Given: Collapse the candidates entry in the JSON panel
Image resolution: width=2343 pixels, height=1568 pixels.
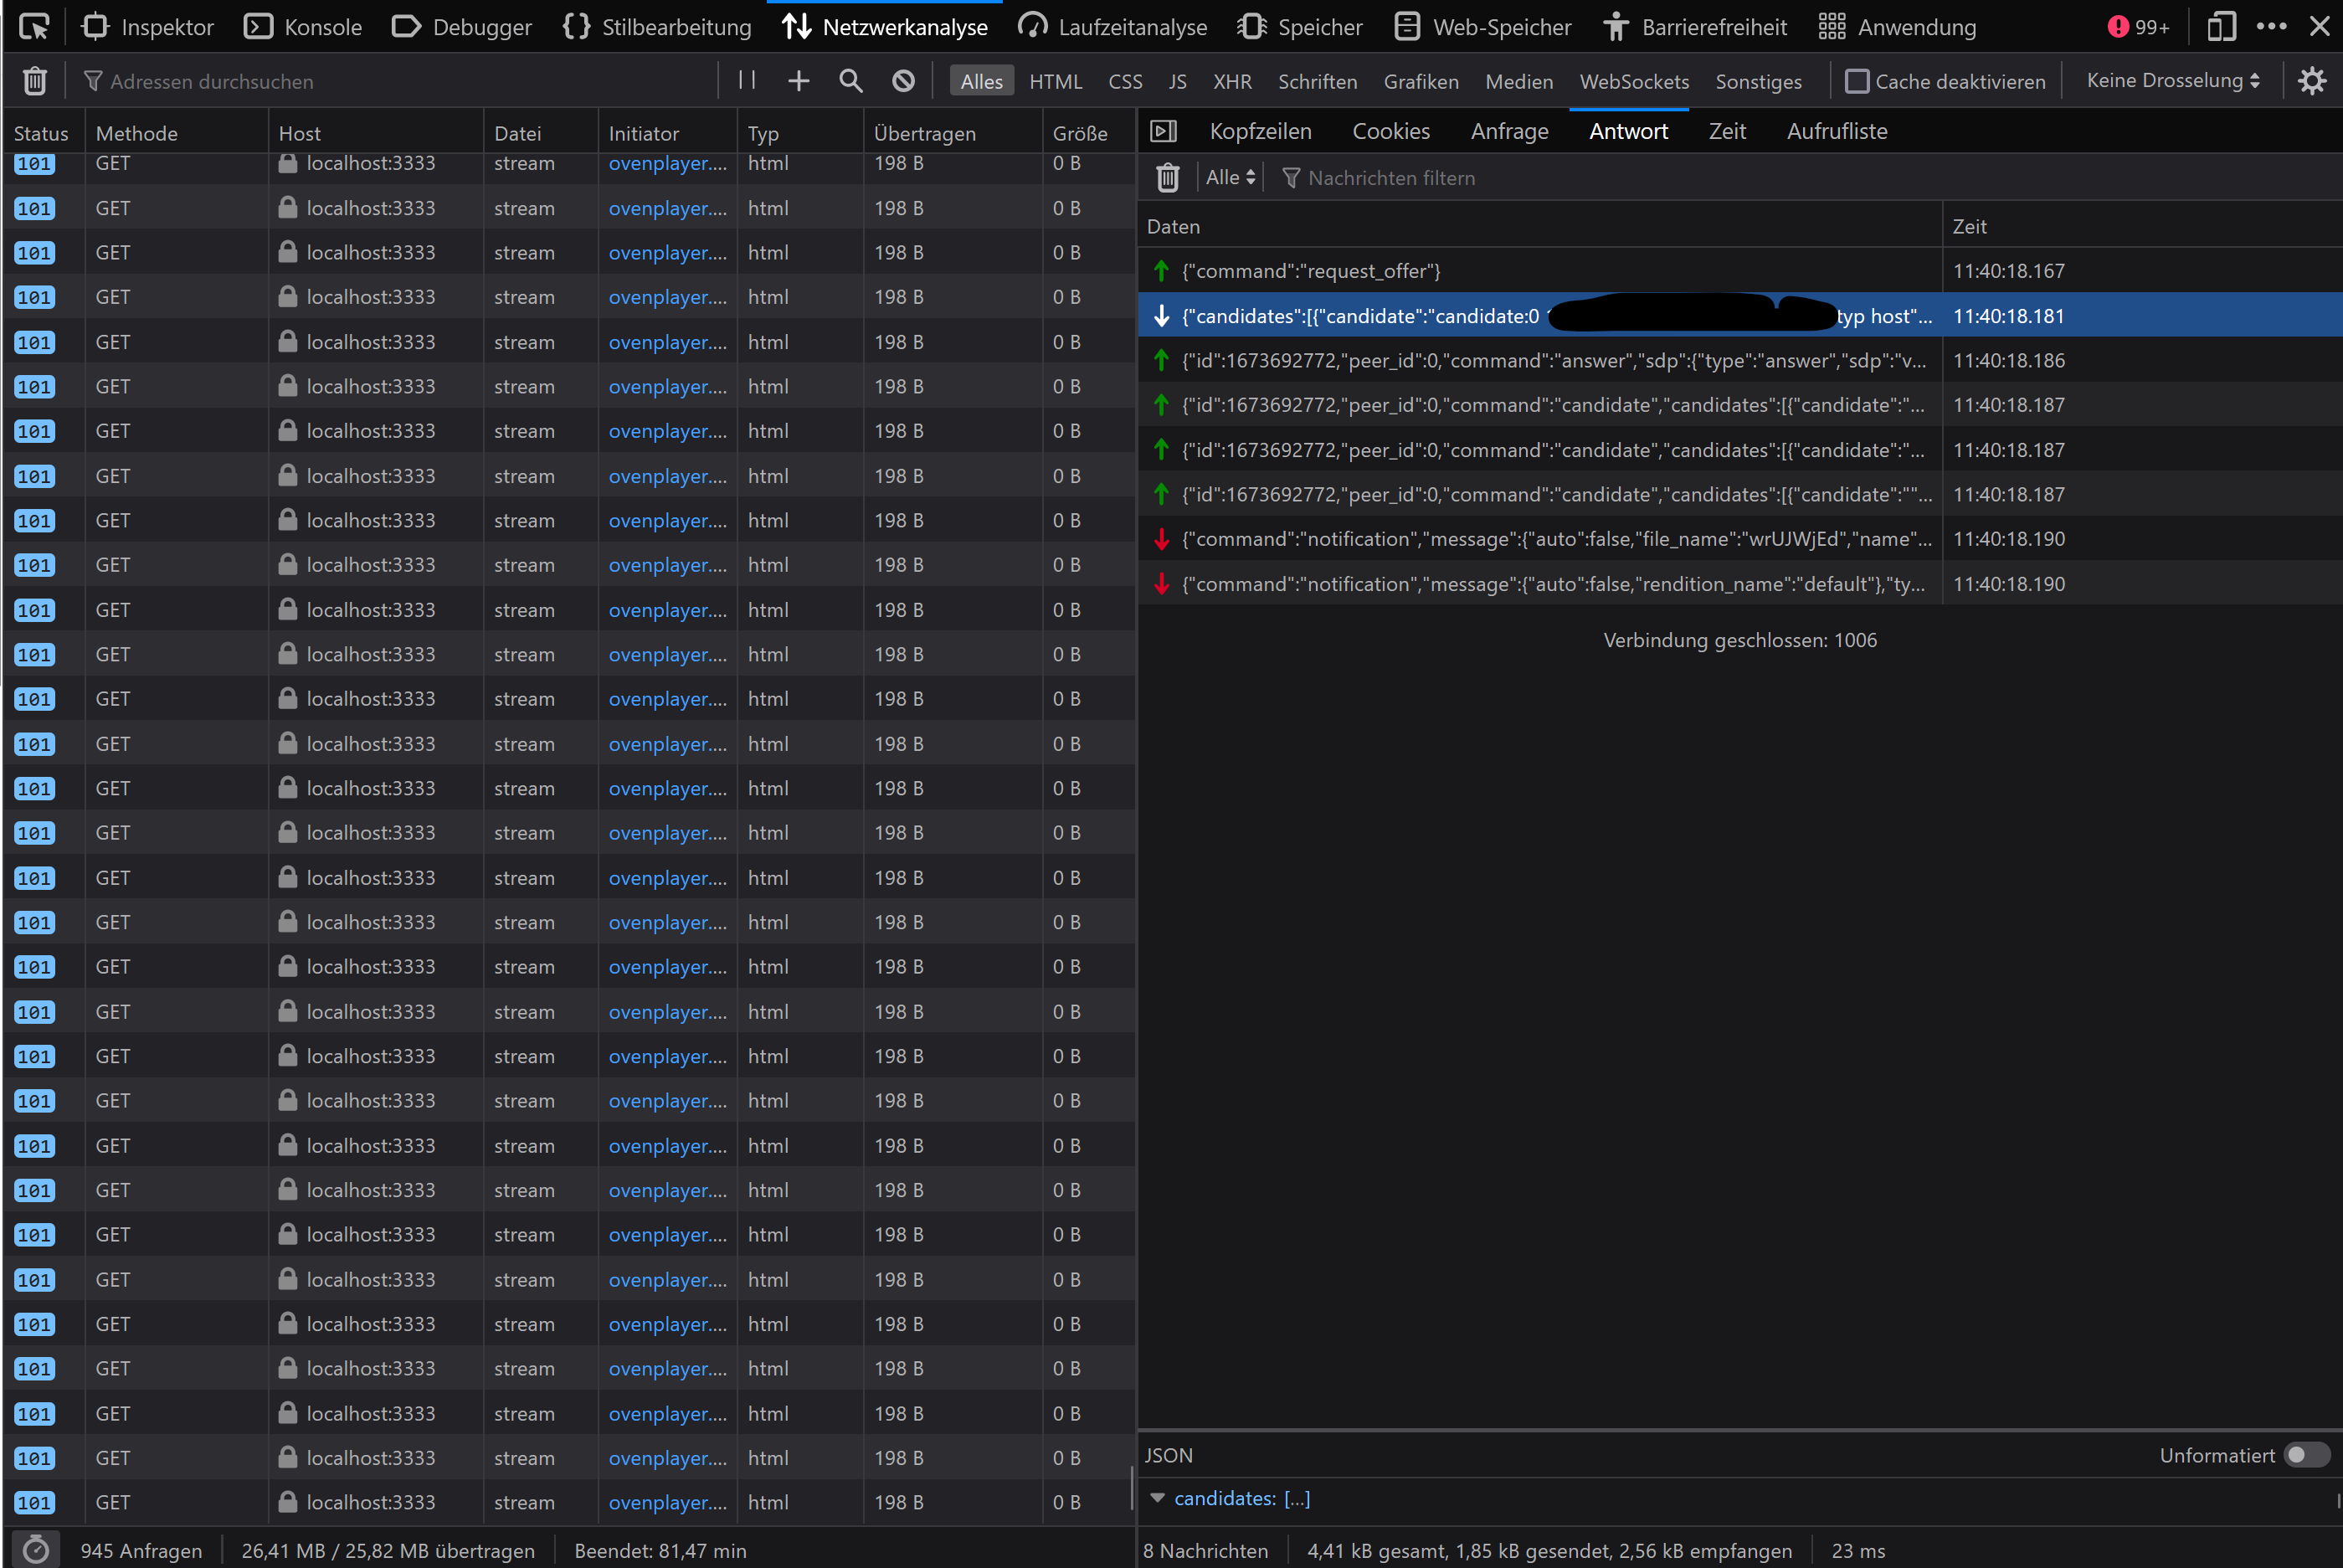Looking at the screenshot, I should [1158, 1498].
